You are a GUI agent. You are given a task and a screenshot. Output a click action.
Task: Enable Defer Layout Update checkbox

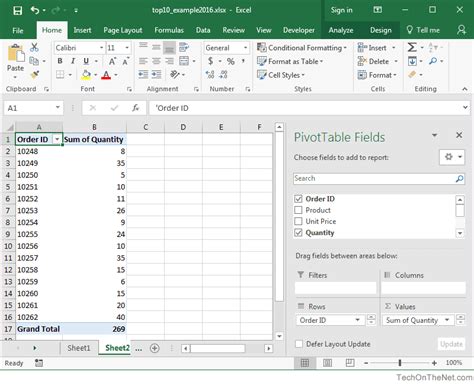299,344
